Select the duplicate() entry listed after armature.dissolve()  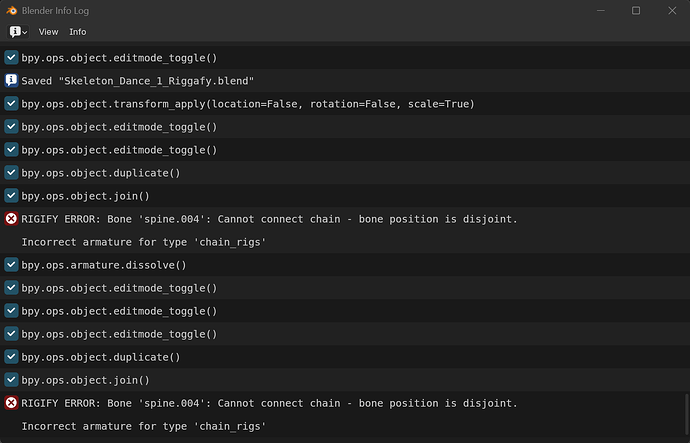tap(101, 357)
